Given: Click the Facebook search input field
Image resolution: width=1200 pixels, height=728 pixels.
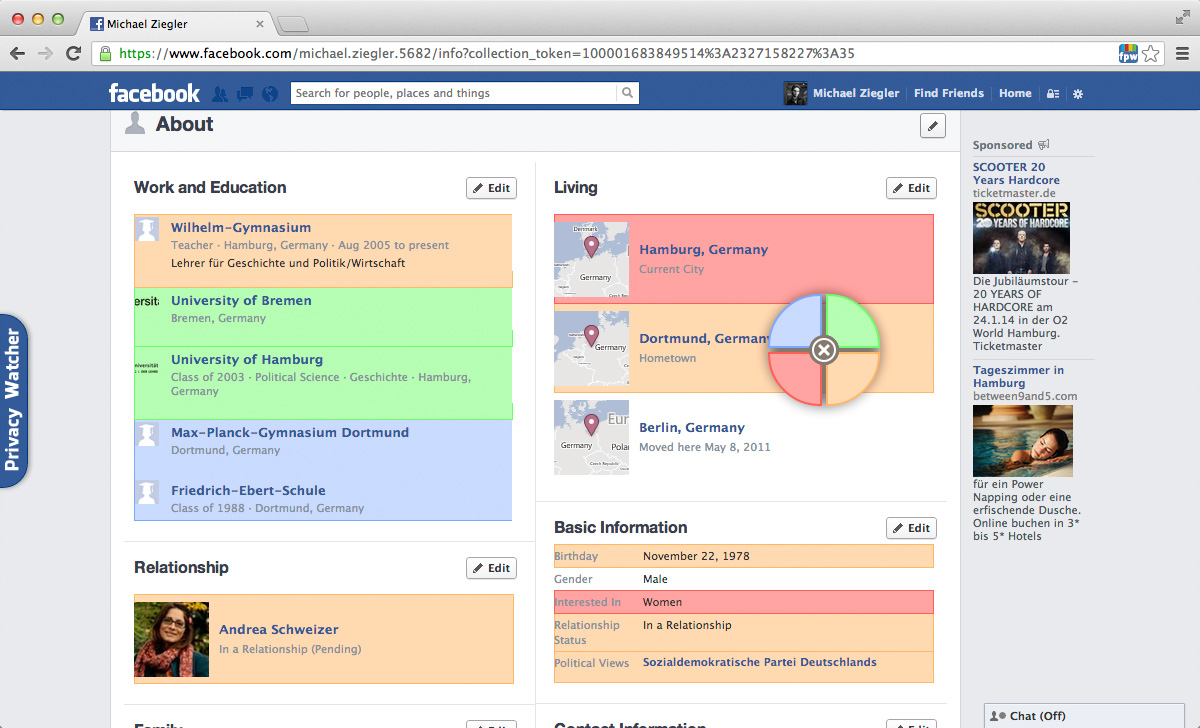Looking at the screenshot, I should [x=453, y=93].
